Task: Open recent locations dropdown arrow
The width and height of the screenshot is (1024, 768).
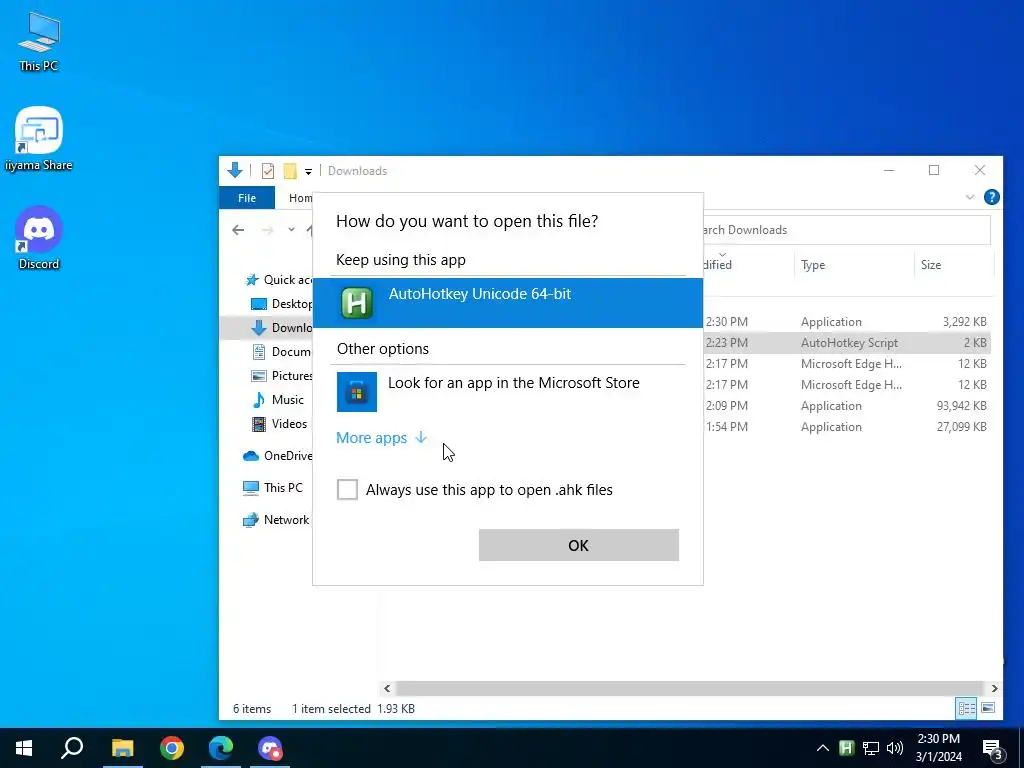Action: 291,230
